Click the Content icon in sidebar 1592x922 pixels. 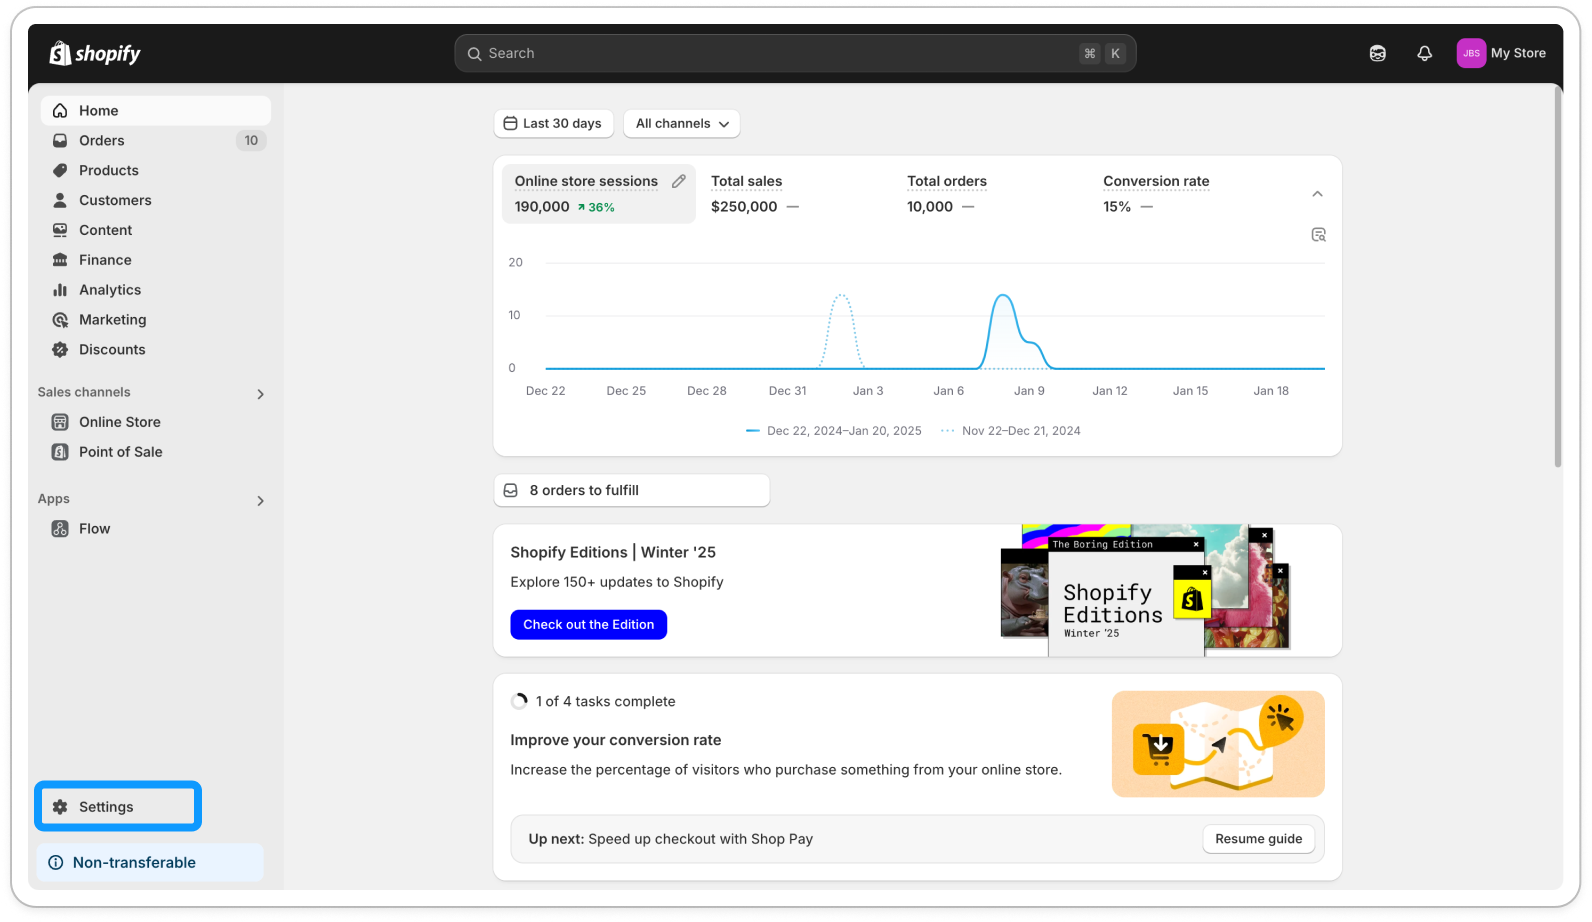60,230
